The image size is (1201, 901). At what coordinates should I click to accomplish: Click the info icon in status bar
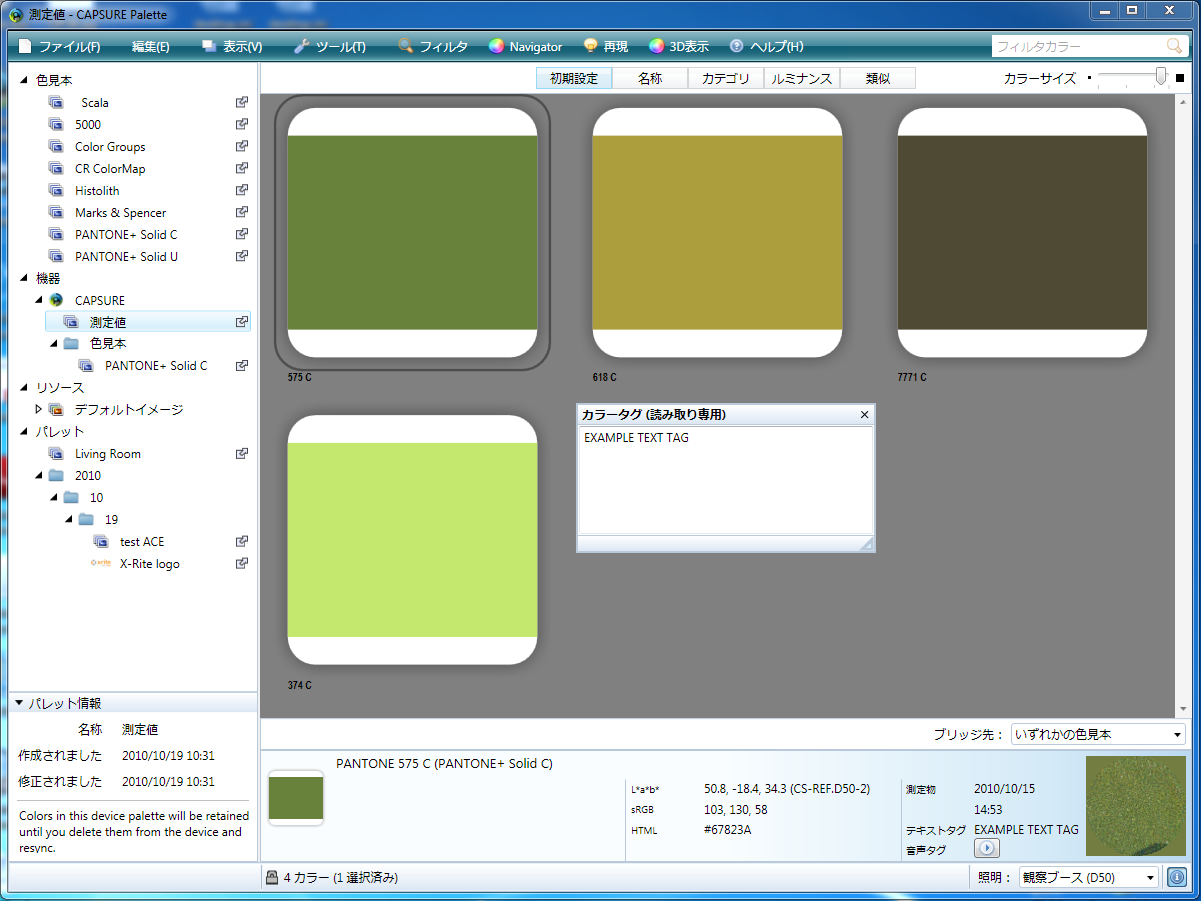point(1176,877)
